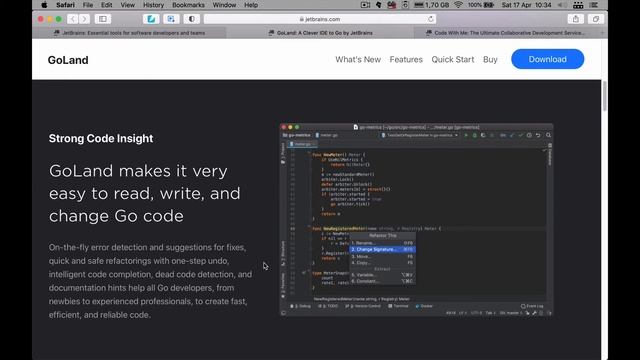Click the volume icon in menu bar
Screen dimensions: 640x360
562,5
